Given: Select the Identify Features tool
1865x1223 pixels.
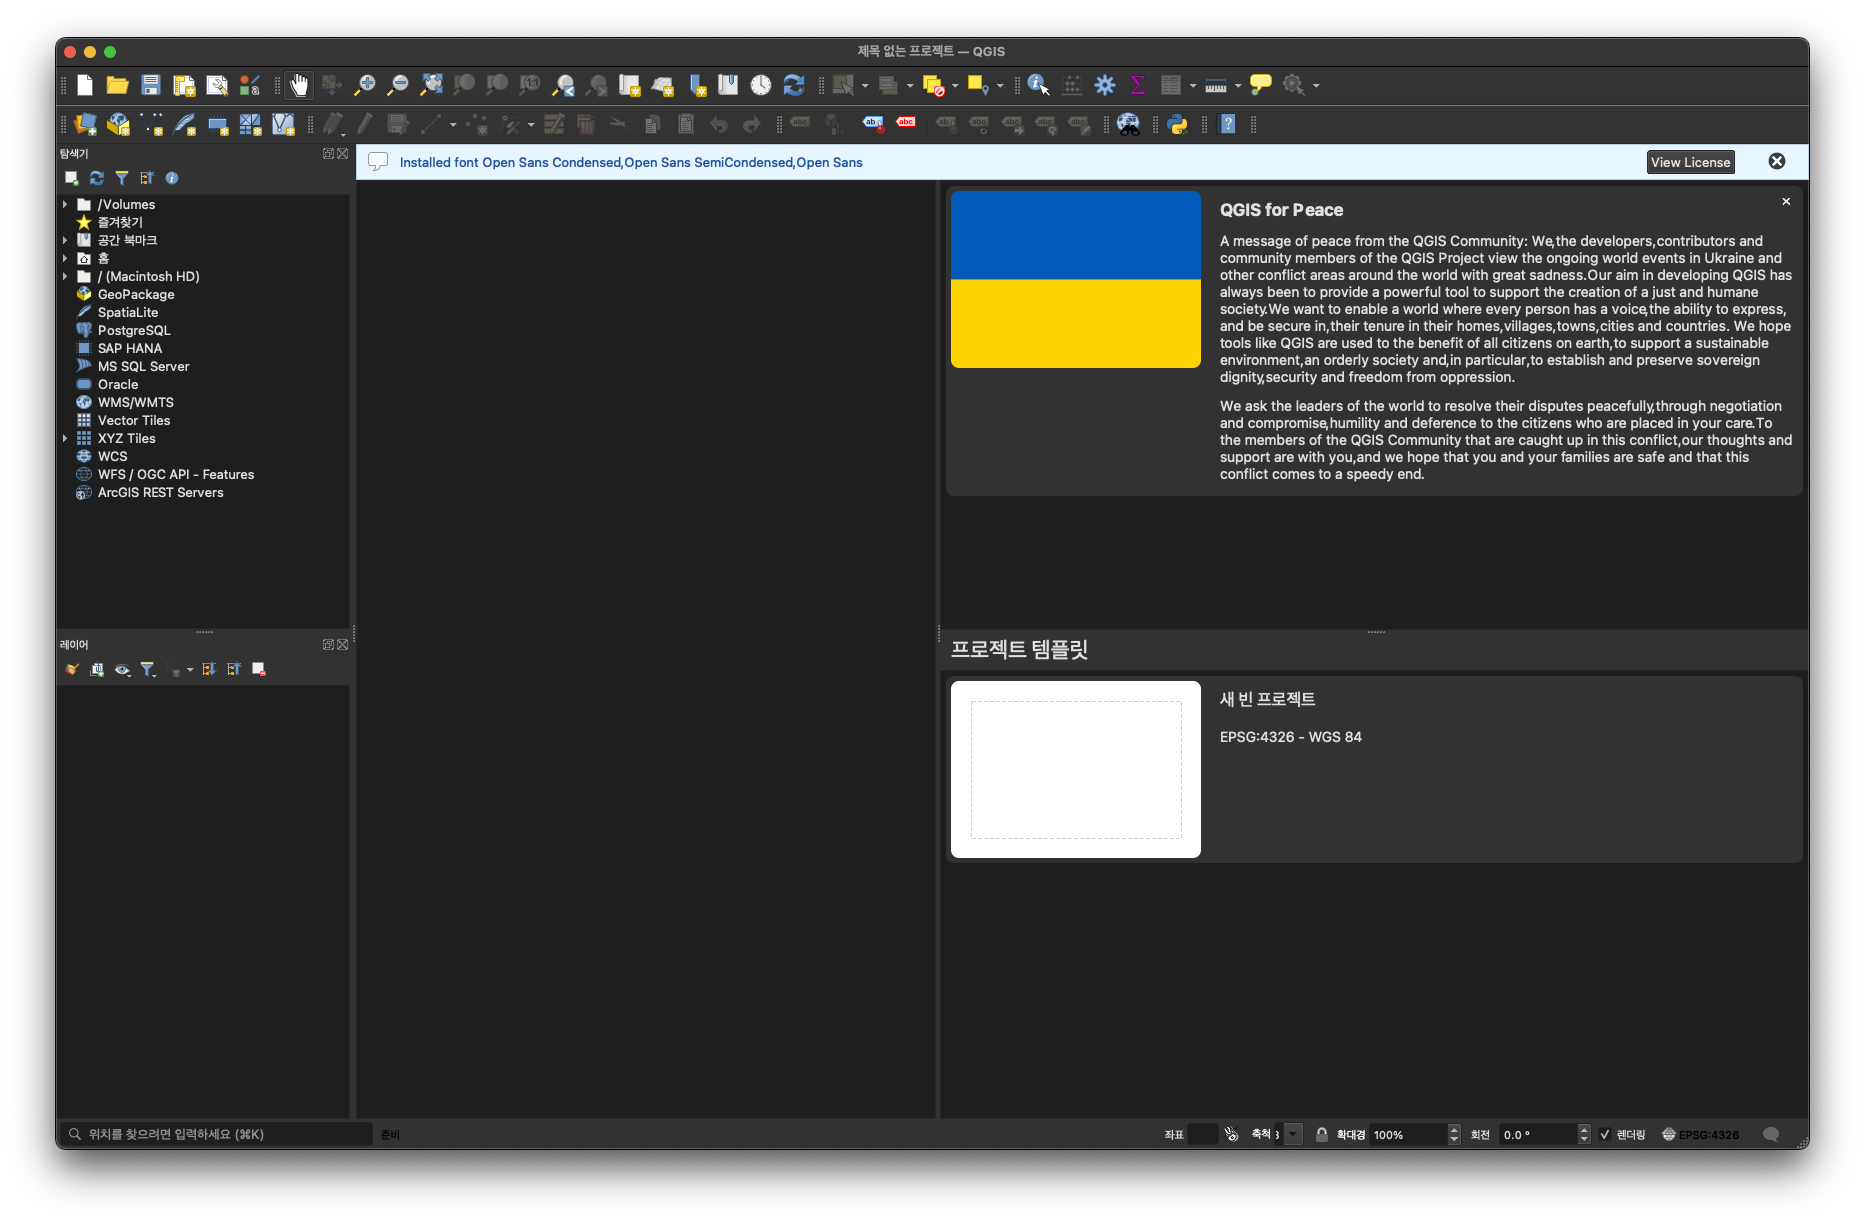Looking at the screenshot, I should pyautogui.click(x=1039, y=86).
